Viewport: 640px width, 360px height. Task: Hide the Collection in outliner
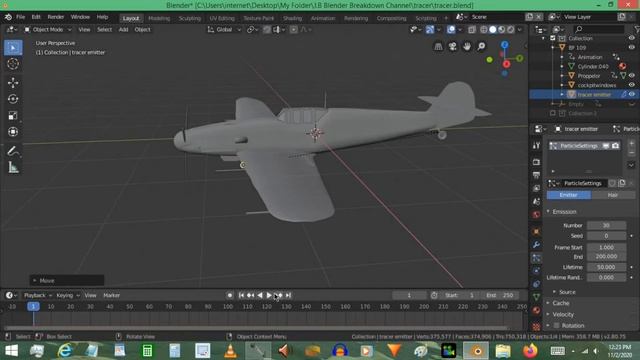point(631,38)
